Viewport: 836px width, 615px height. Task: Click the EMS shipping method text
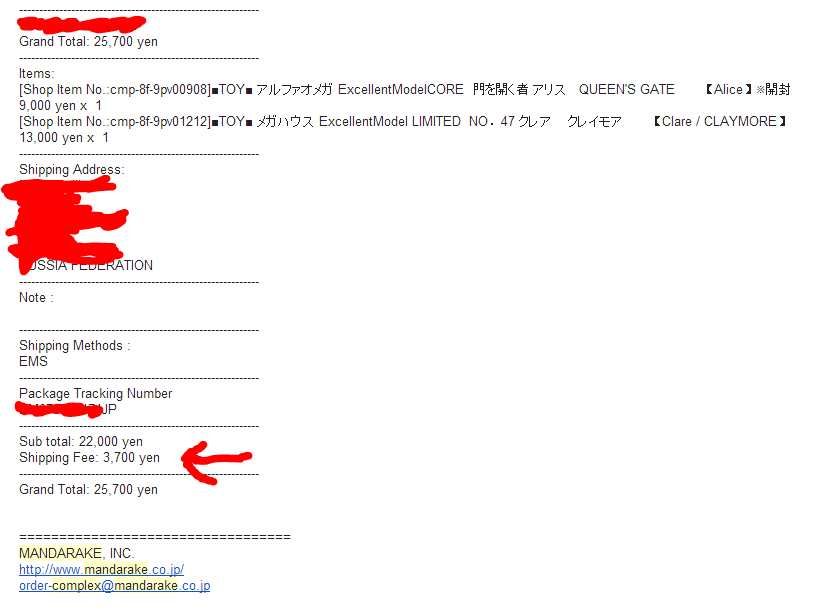[x=33, y=362]
